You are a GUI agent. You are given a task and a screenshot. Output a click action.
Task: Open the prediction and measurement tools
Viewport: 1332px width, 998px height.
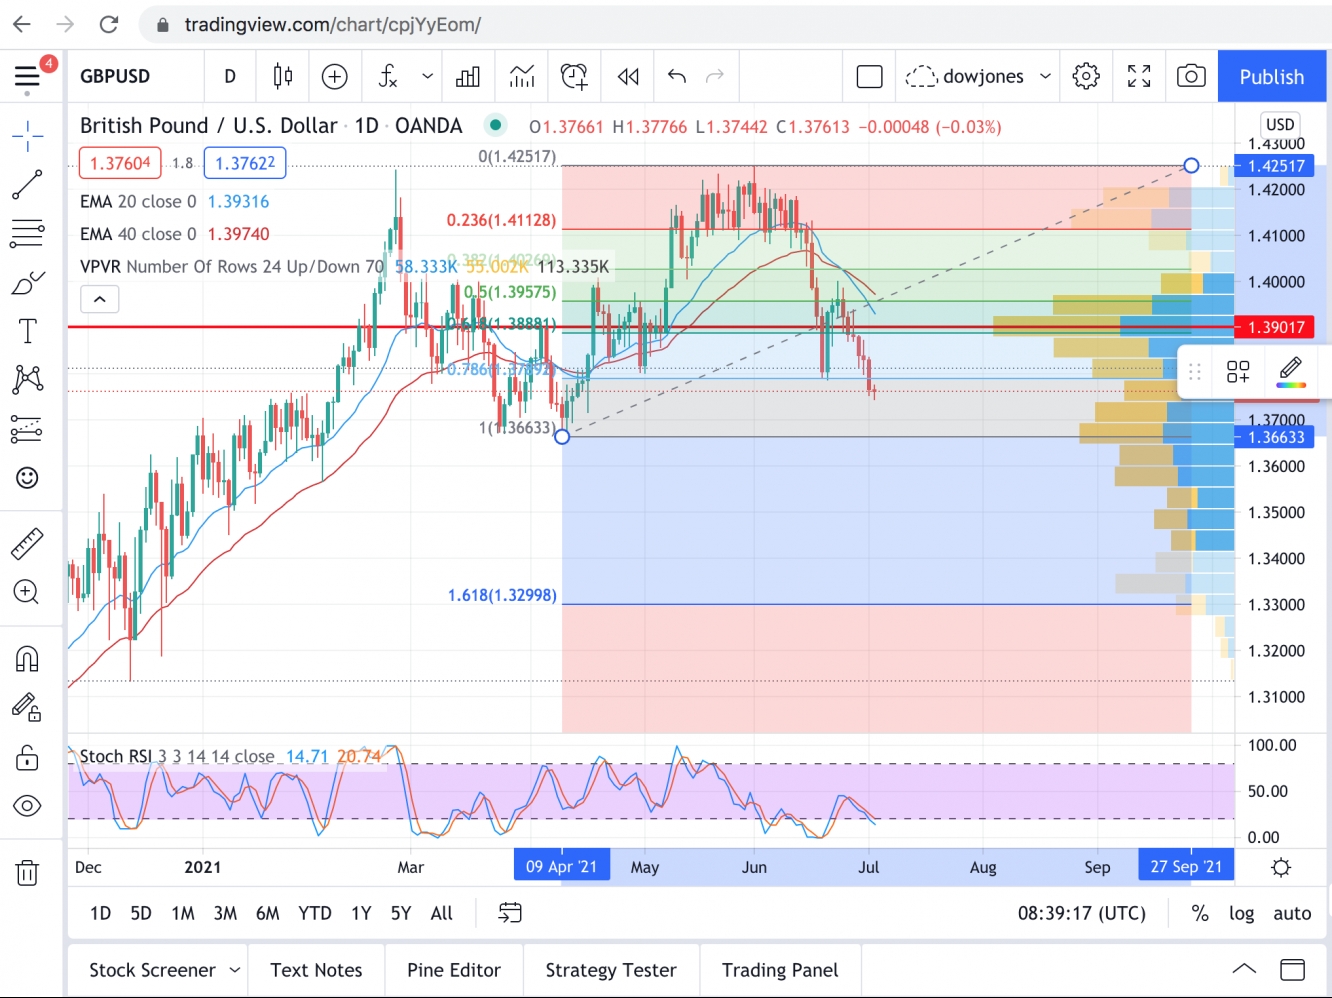[27, 428]
